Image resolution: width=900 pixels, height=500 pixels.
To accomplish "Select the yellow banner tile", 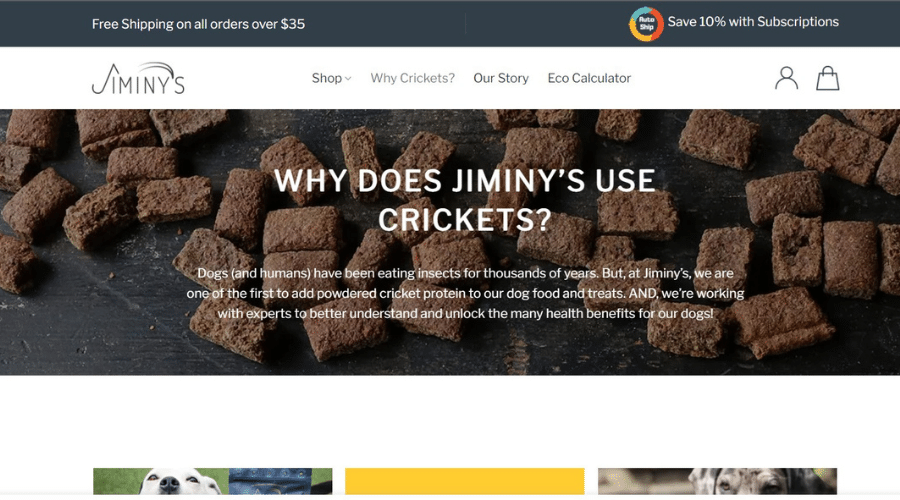I will 464,481.
